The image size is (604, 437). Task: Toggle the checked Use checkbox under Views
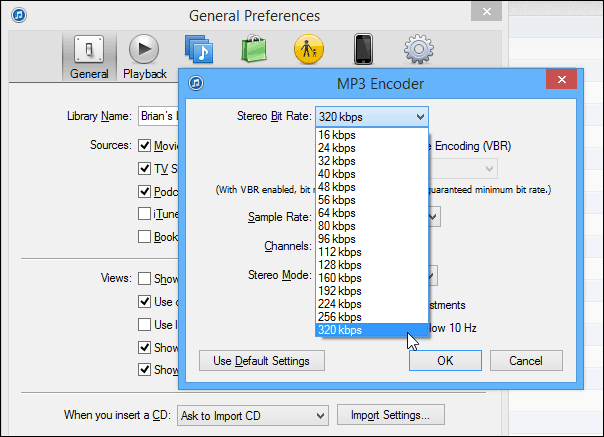(x=144, y=302)
